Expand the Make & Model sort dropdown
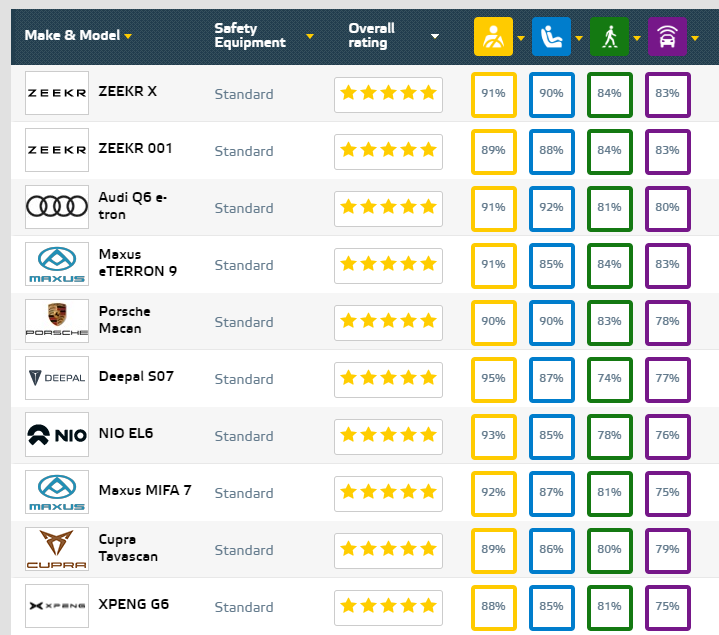Viewport: 719px width, 635px height. click(128, 36)
